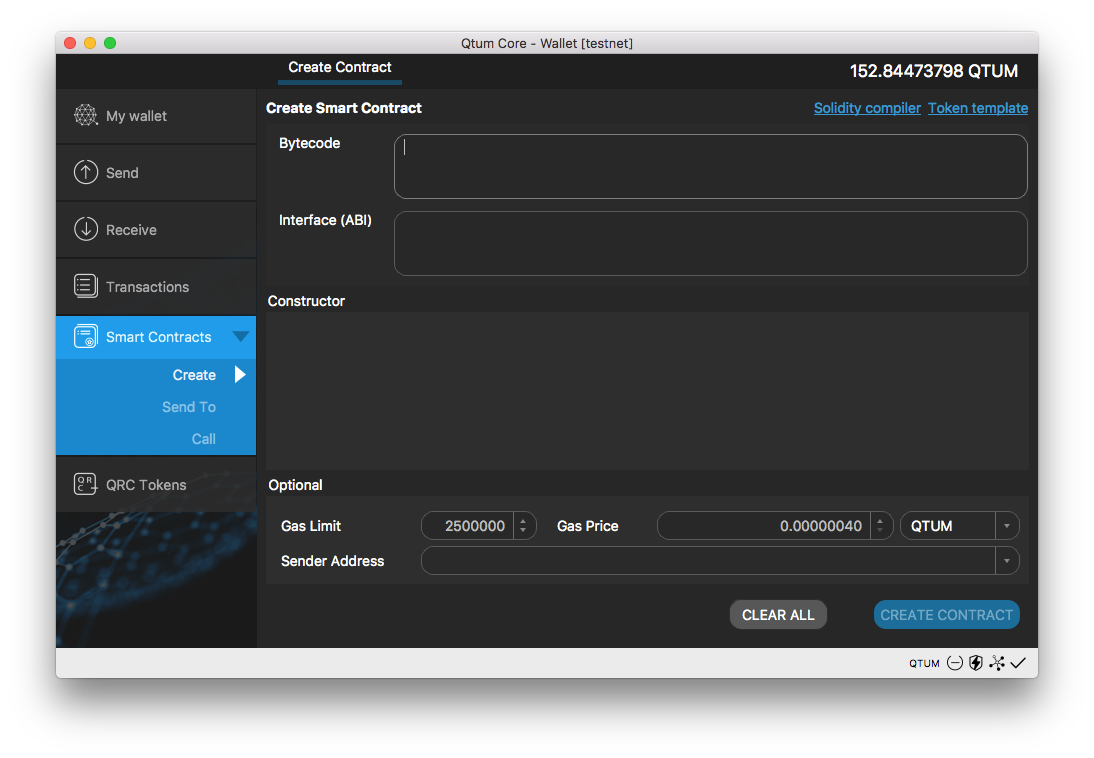Click the CLEAR ALL button

click(x=778, y=615)
